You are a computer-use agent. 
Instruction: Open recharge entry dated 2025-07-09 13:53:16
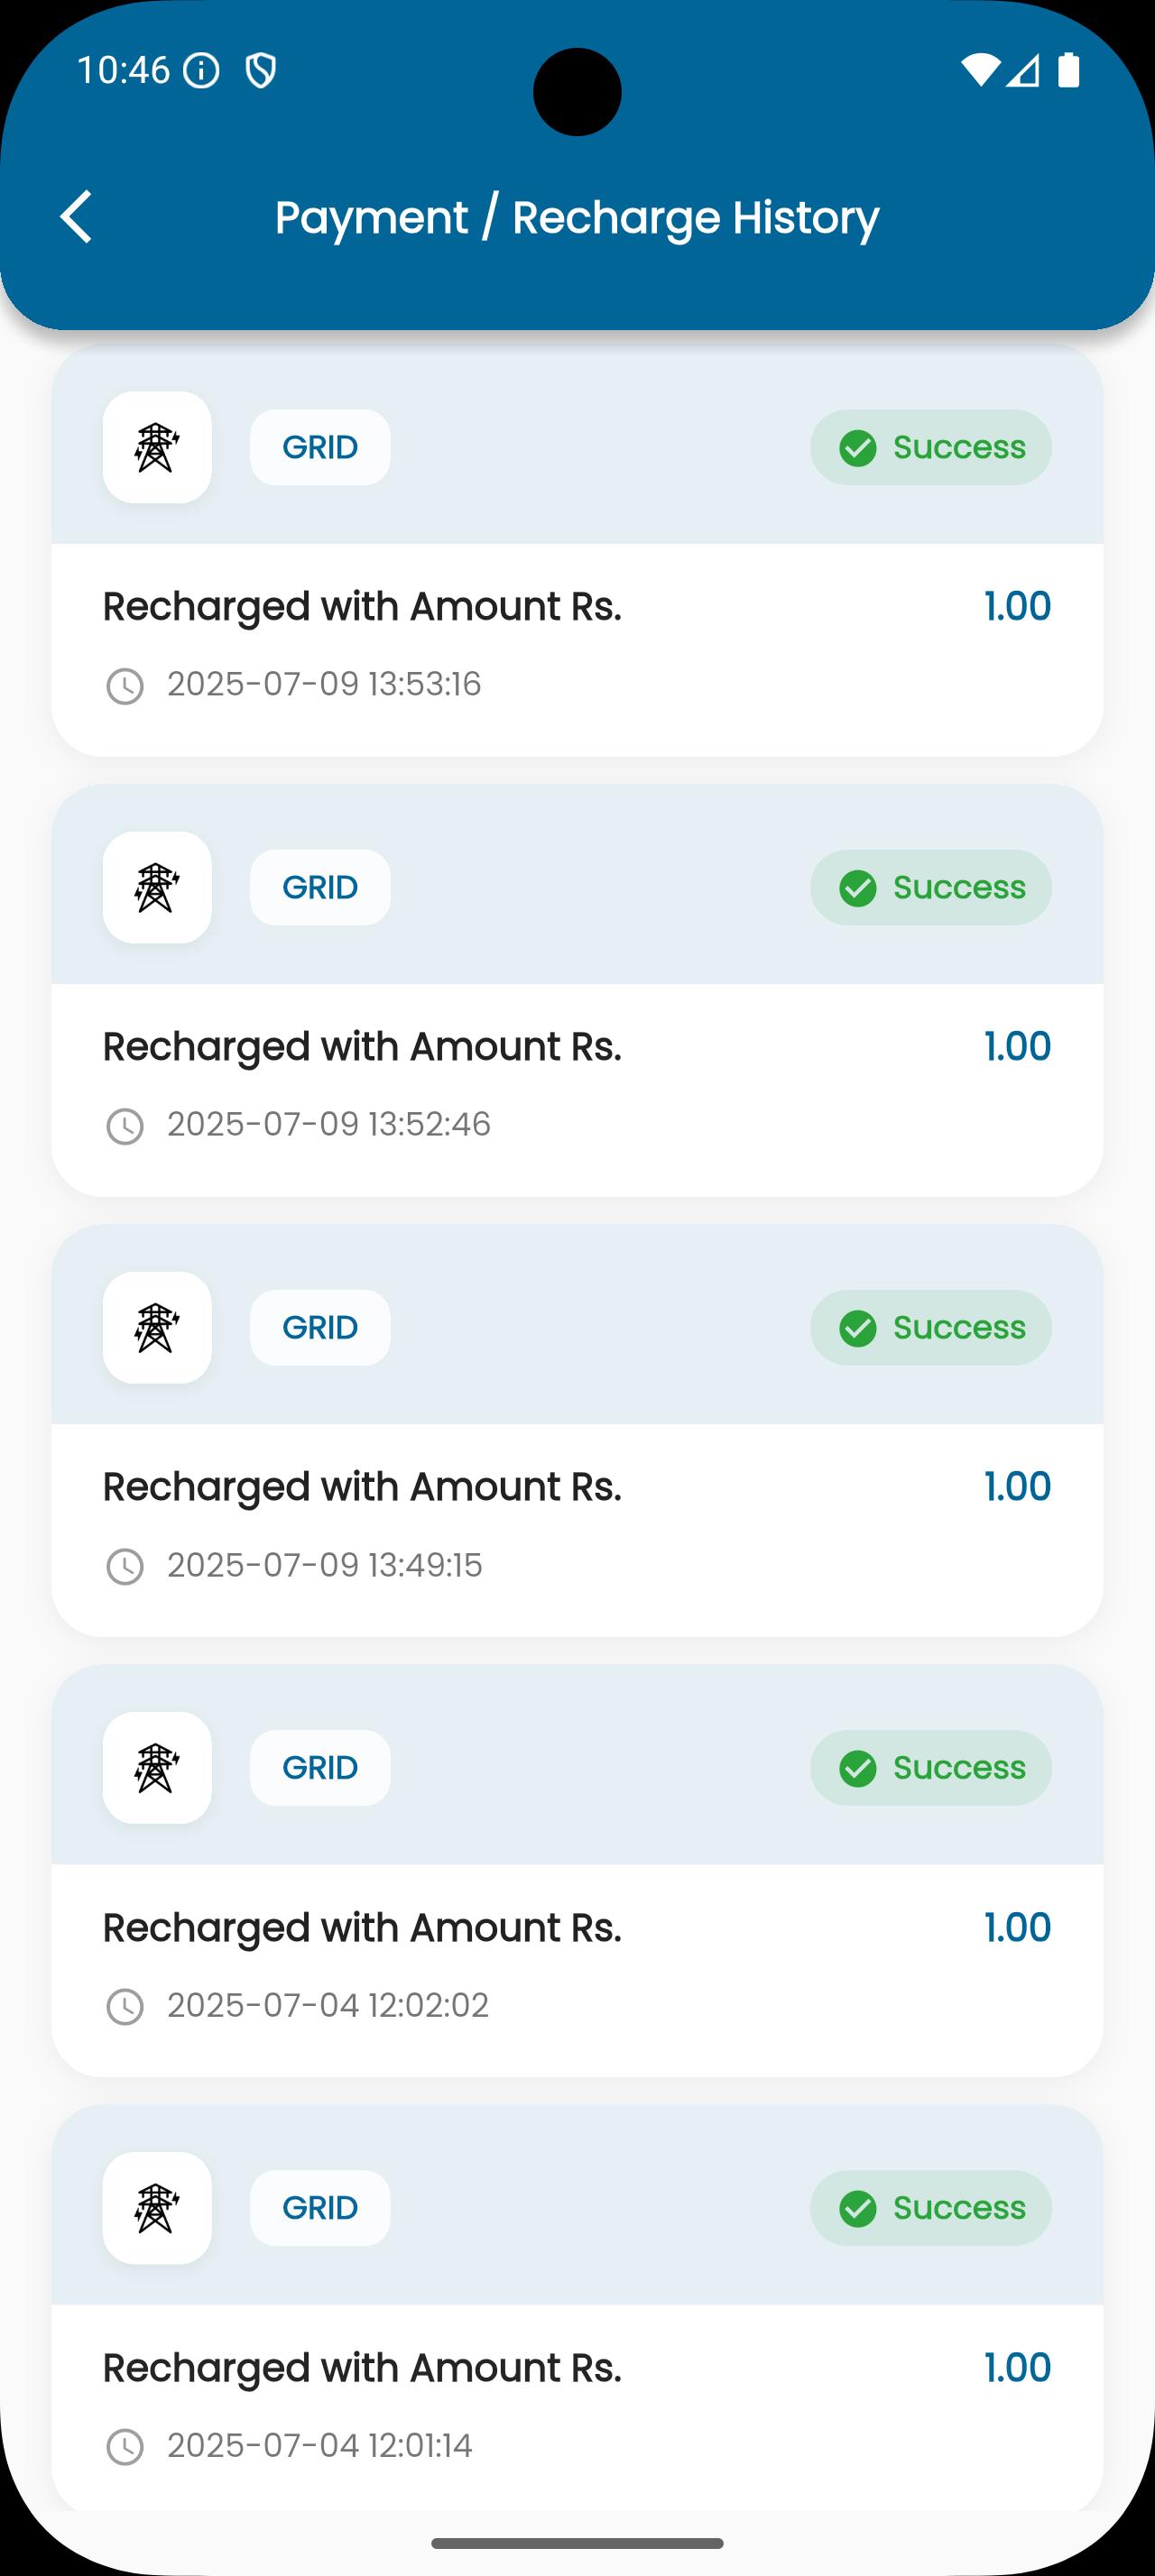coord(577,551)
